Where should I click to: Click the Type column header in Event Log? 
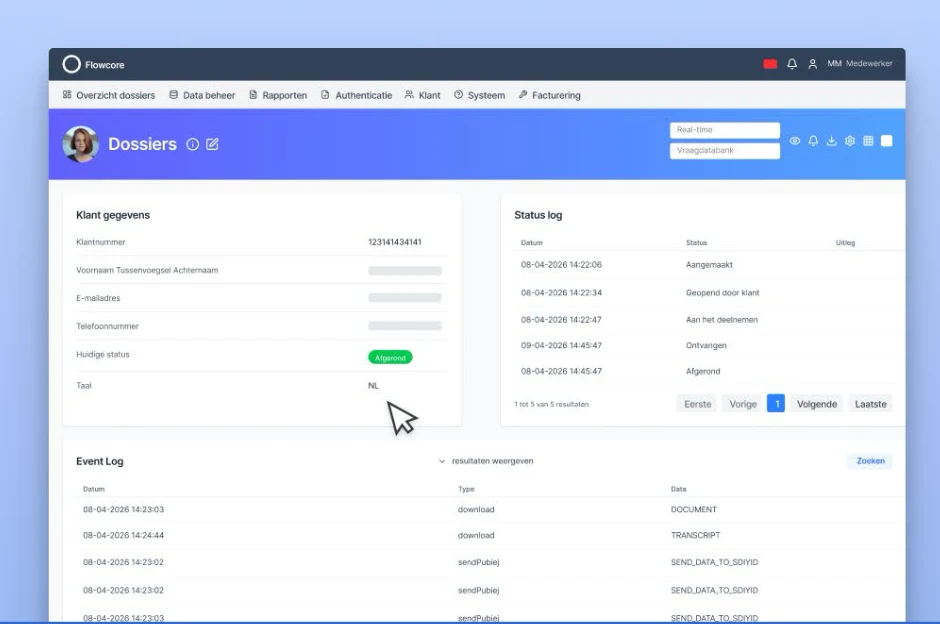[466, 489]
